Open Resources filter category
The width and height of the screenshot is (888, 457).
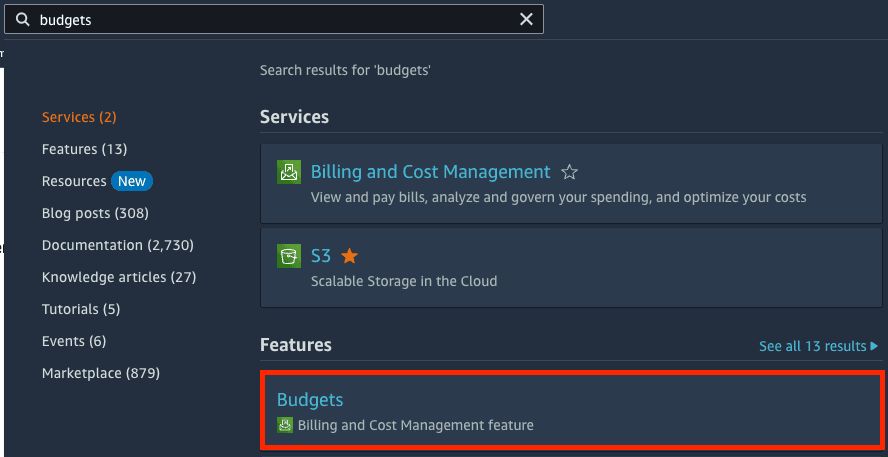(x=74, y=181)
